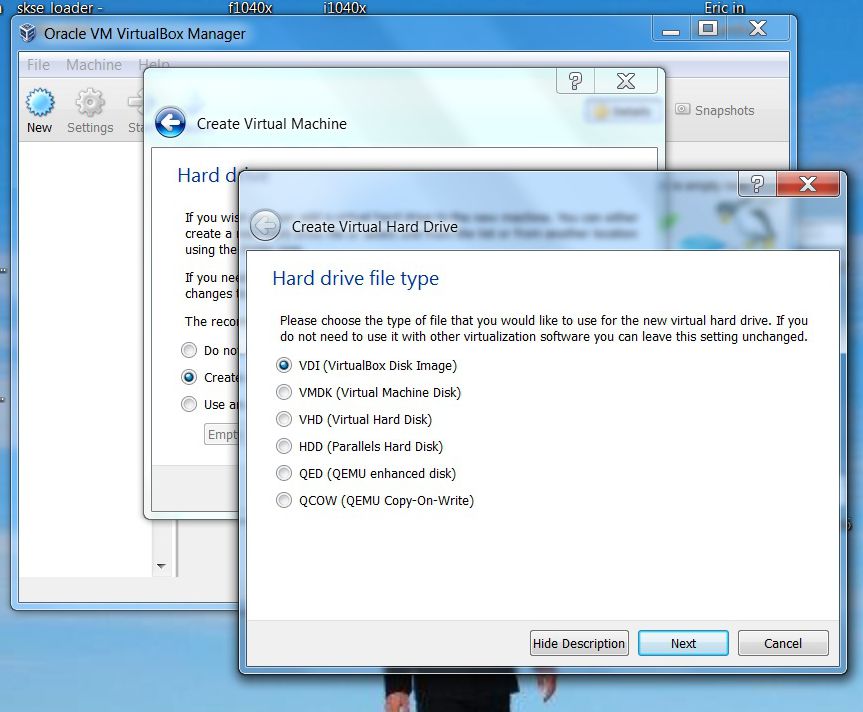
Task: Click the New machine starburst icon
Action: click(x=40, y=102)
